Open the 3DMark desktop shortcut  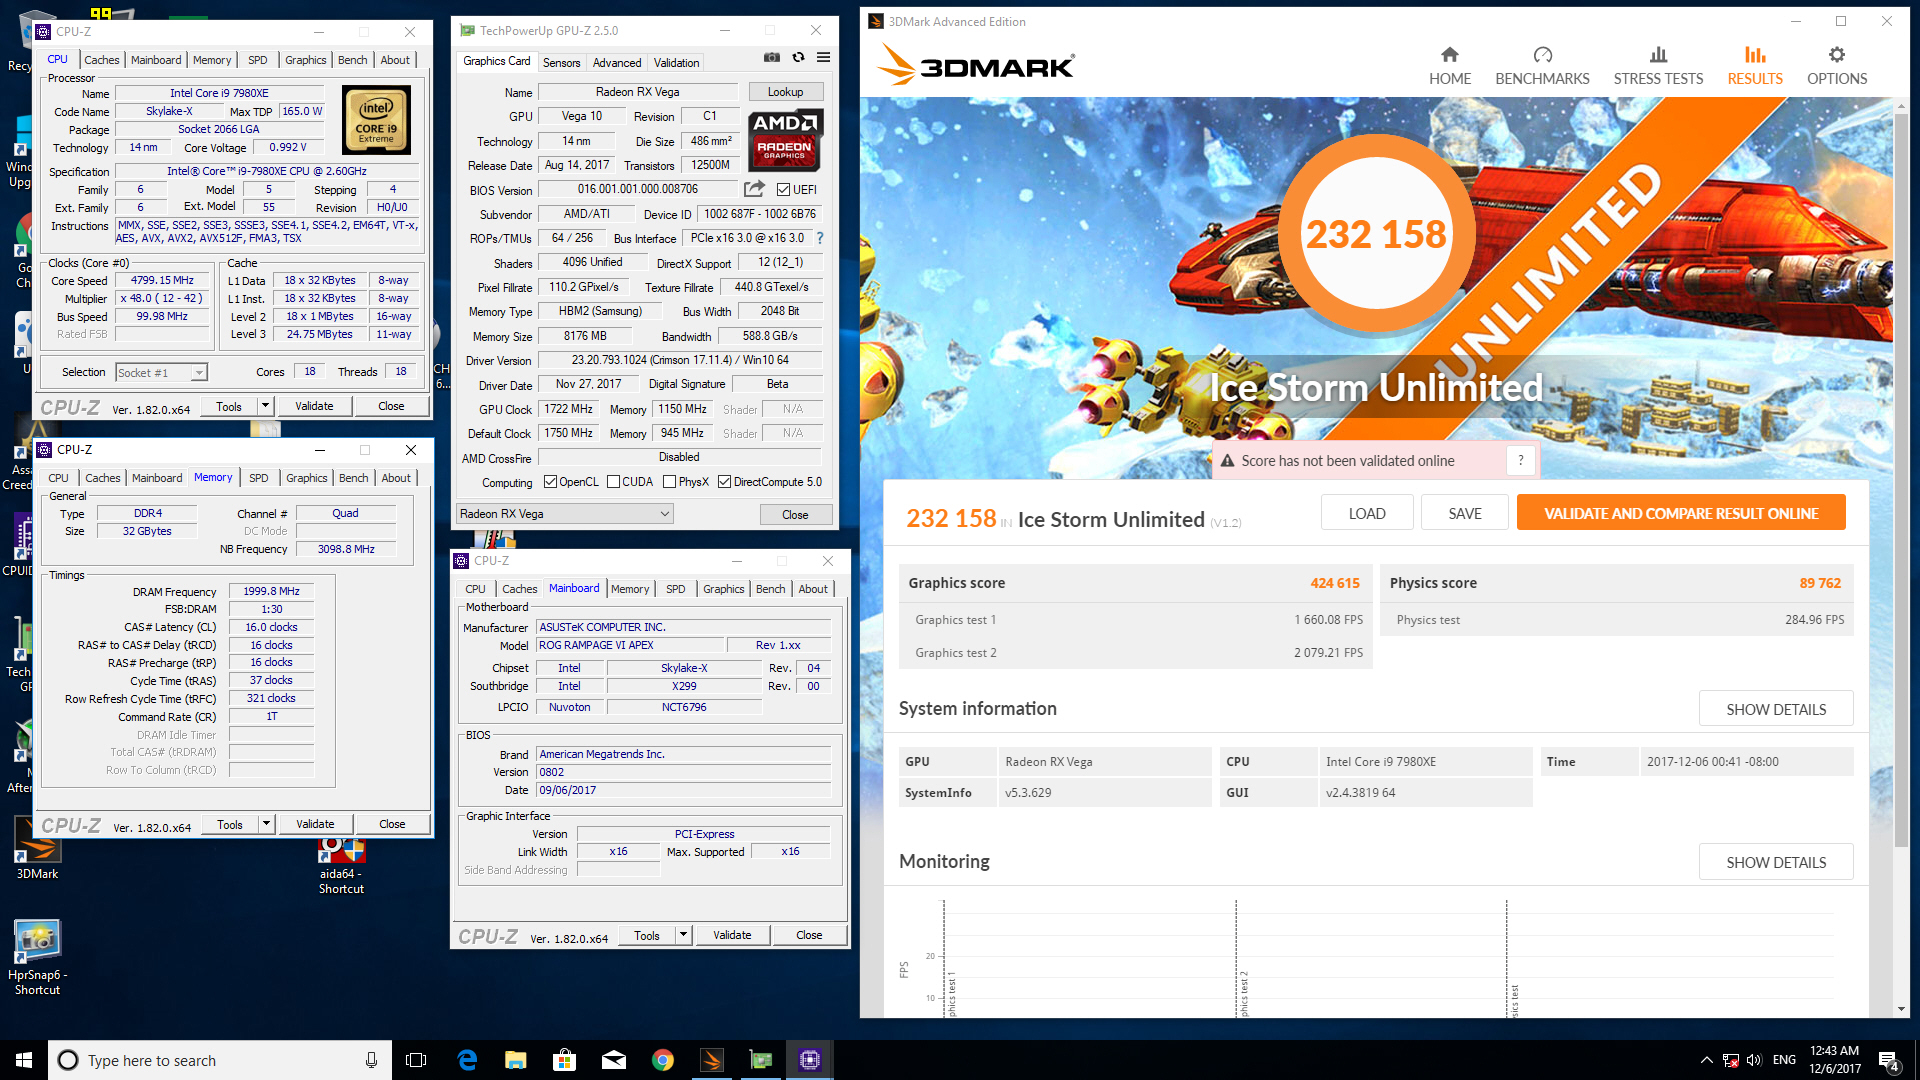[x=37, y=848]
